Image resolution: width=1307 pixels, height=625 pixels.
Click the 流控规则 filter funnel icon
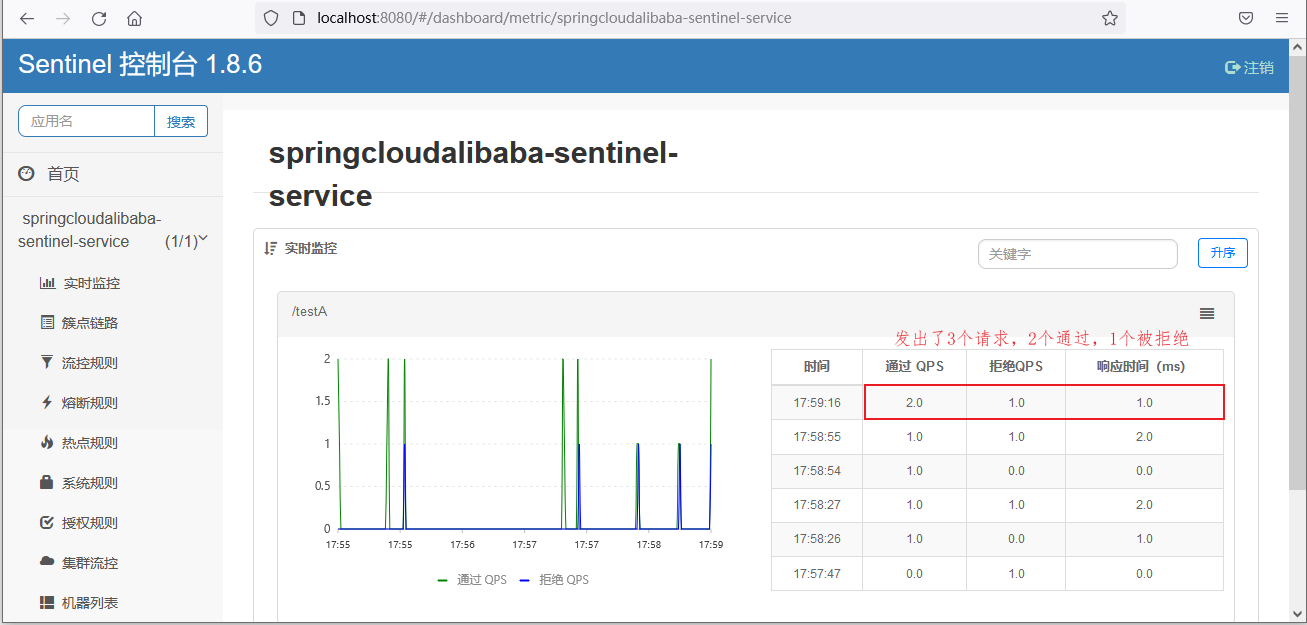click(x=47, y=363)
